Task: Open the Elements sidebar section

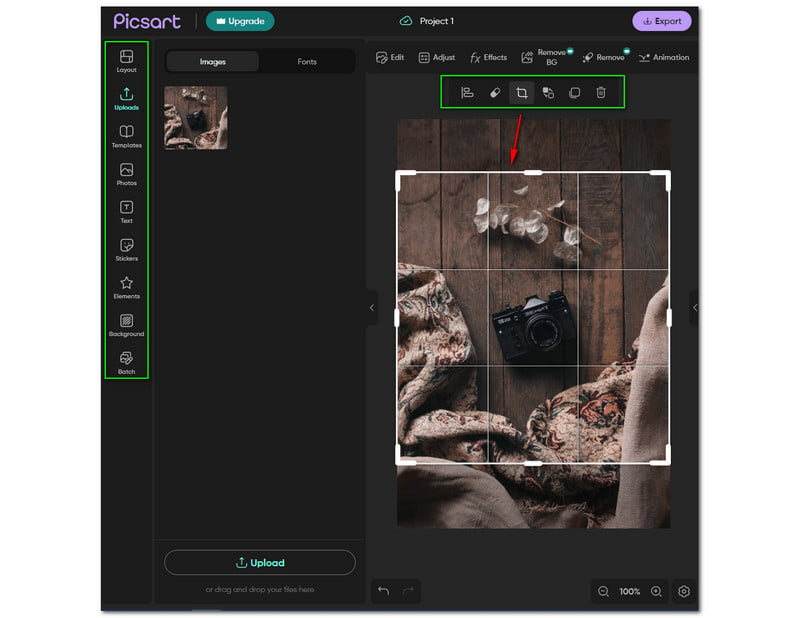Action: pyautogui.click(x=126, y=287)
